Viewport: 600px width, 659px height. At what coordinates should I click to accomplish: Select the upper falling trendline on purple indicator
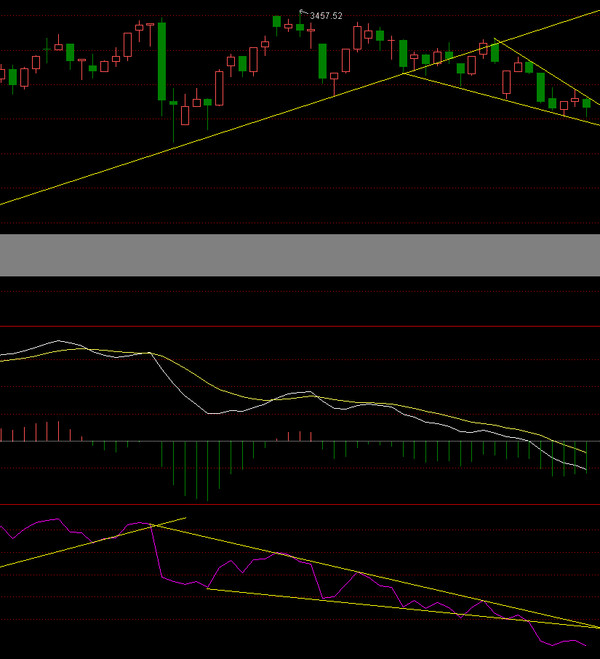[374, 576]
